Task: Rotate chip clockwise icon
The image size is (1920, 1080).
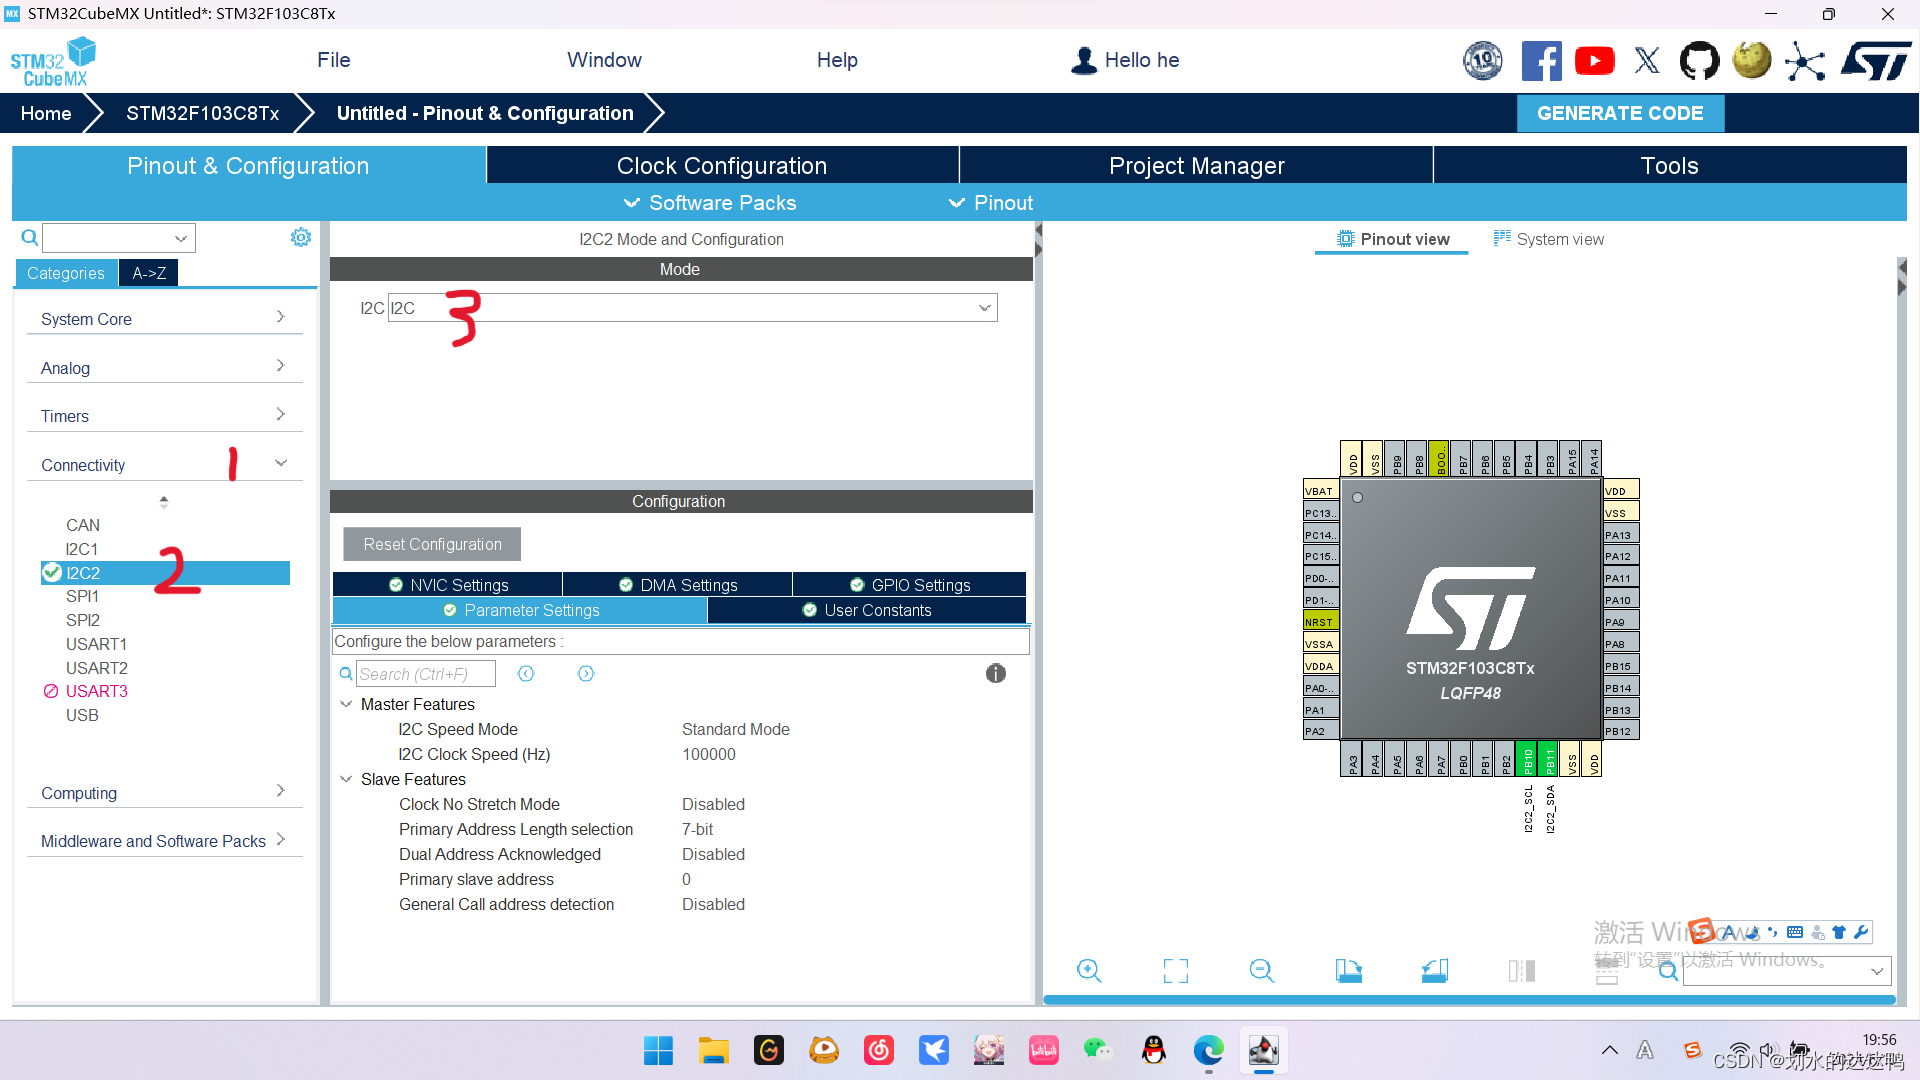Action: coord(1349,970)
